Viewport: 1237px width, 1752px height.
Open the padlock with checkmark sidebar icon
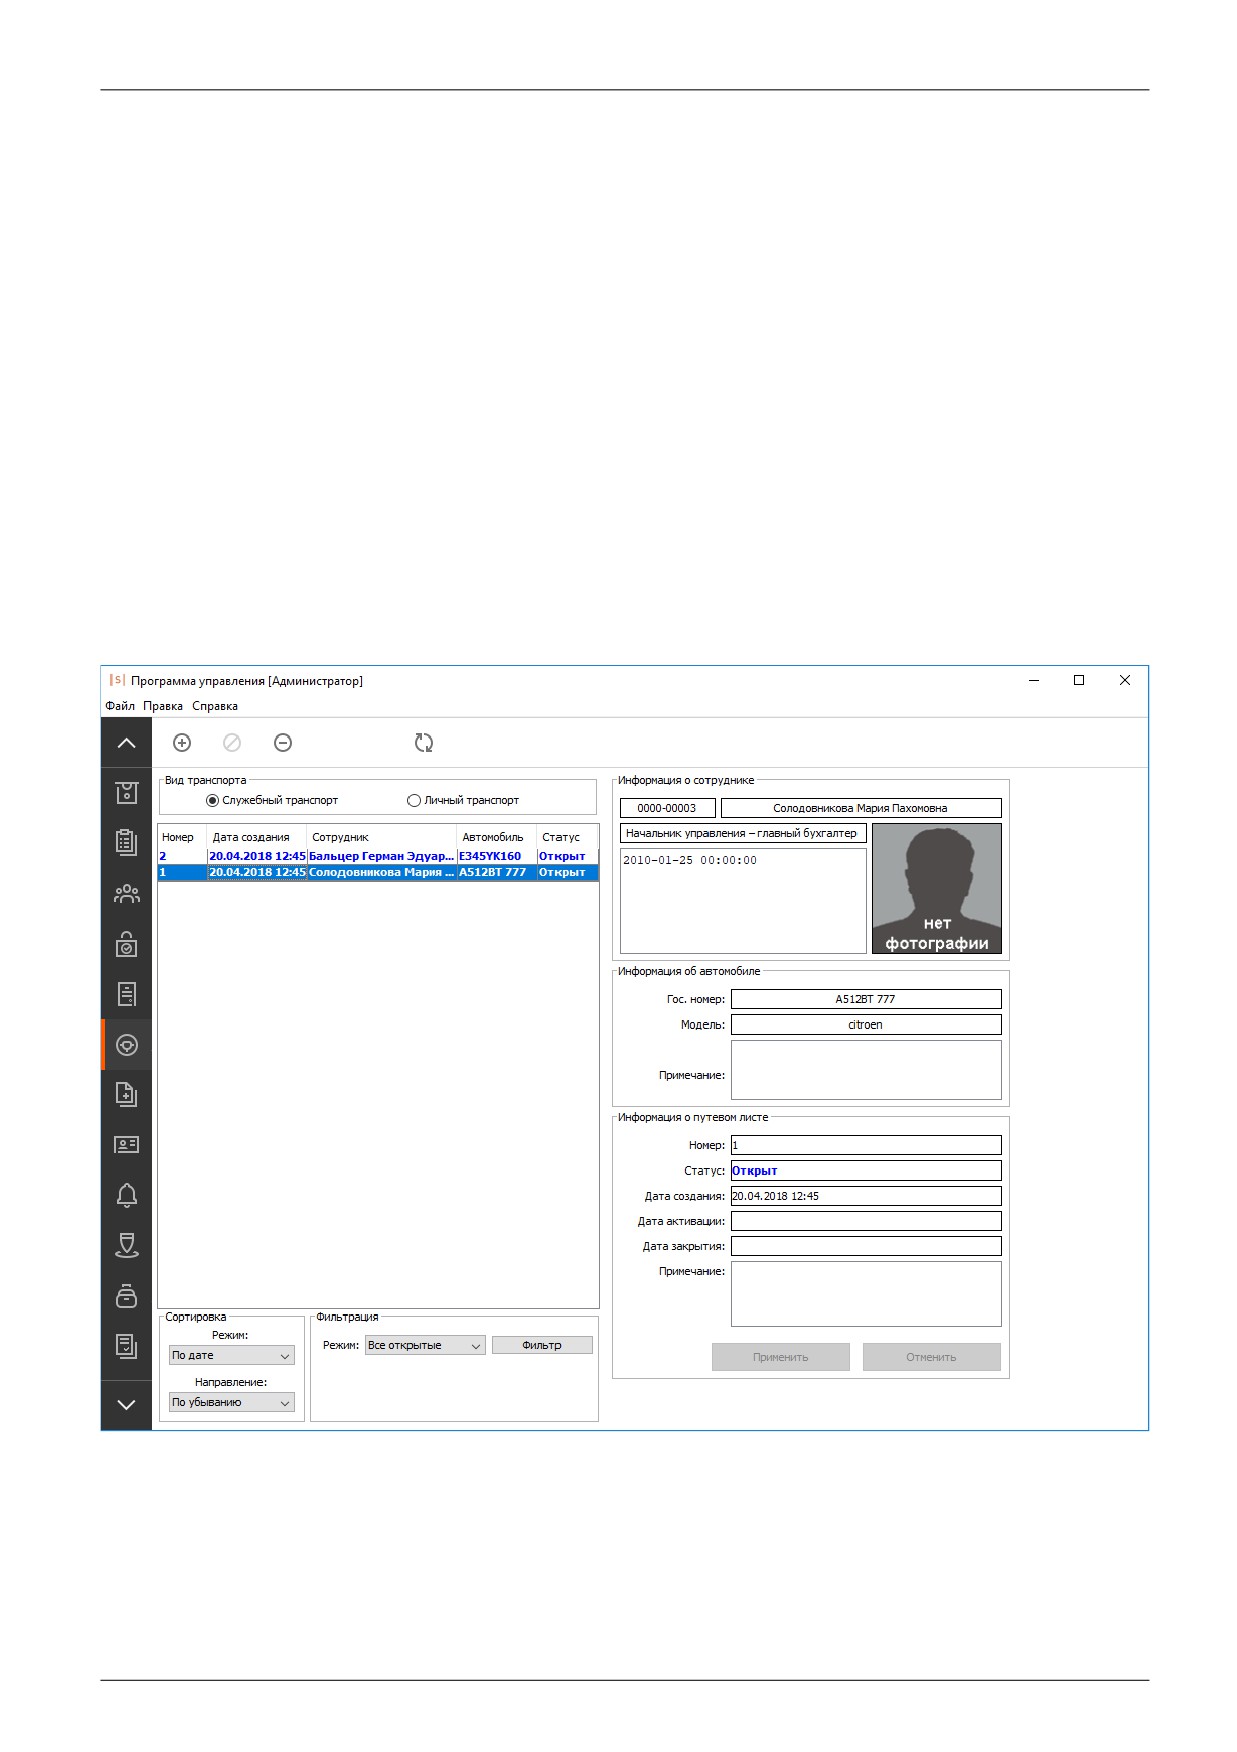(126, 944)
